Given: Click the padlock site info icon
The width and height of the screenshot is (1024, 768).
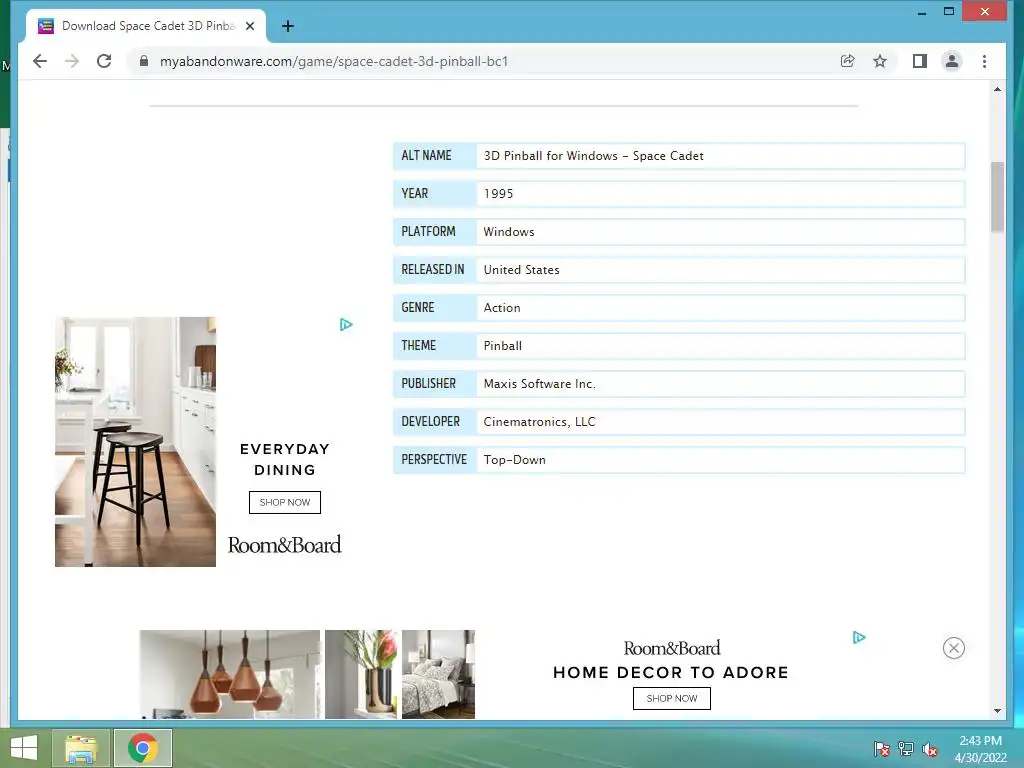Looking at the screenshot, I should (144, 61).
